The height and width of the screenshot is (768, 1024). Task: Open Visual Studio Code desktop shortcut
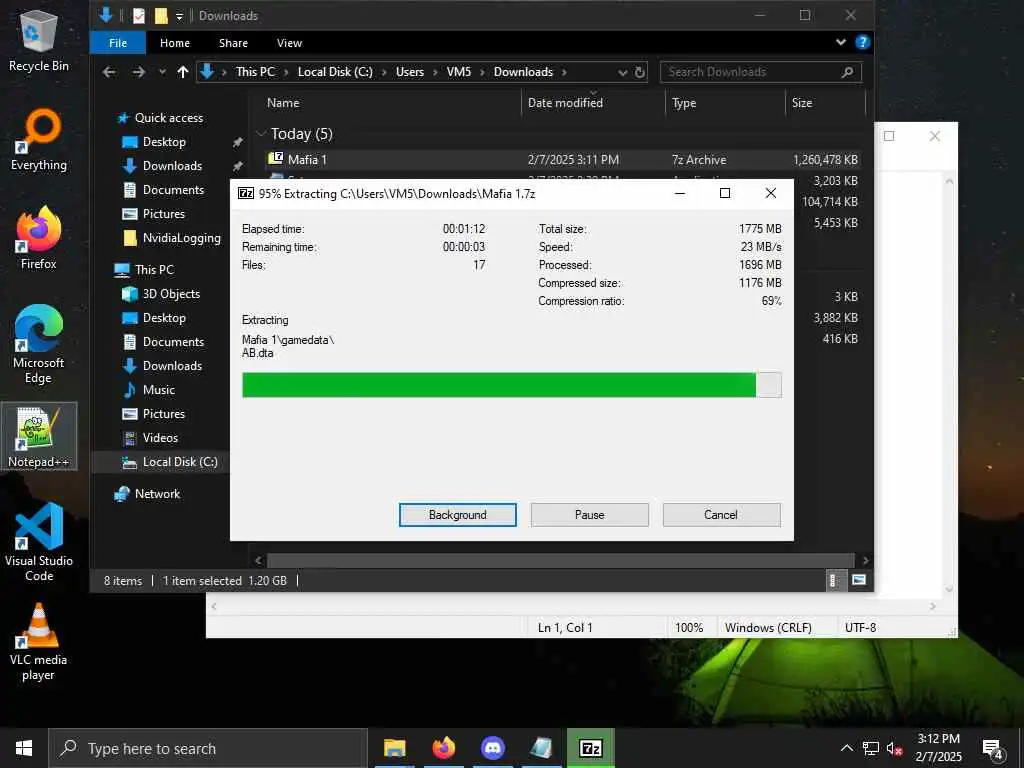click(39, 542)
